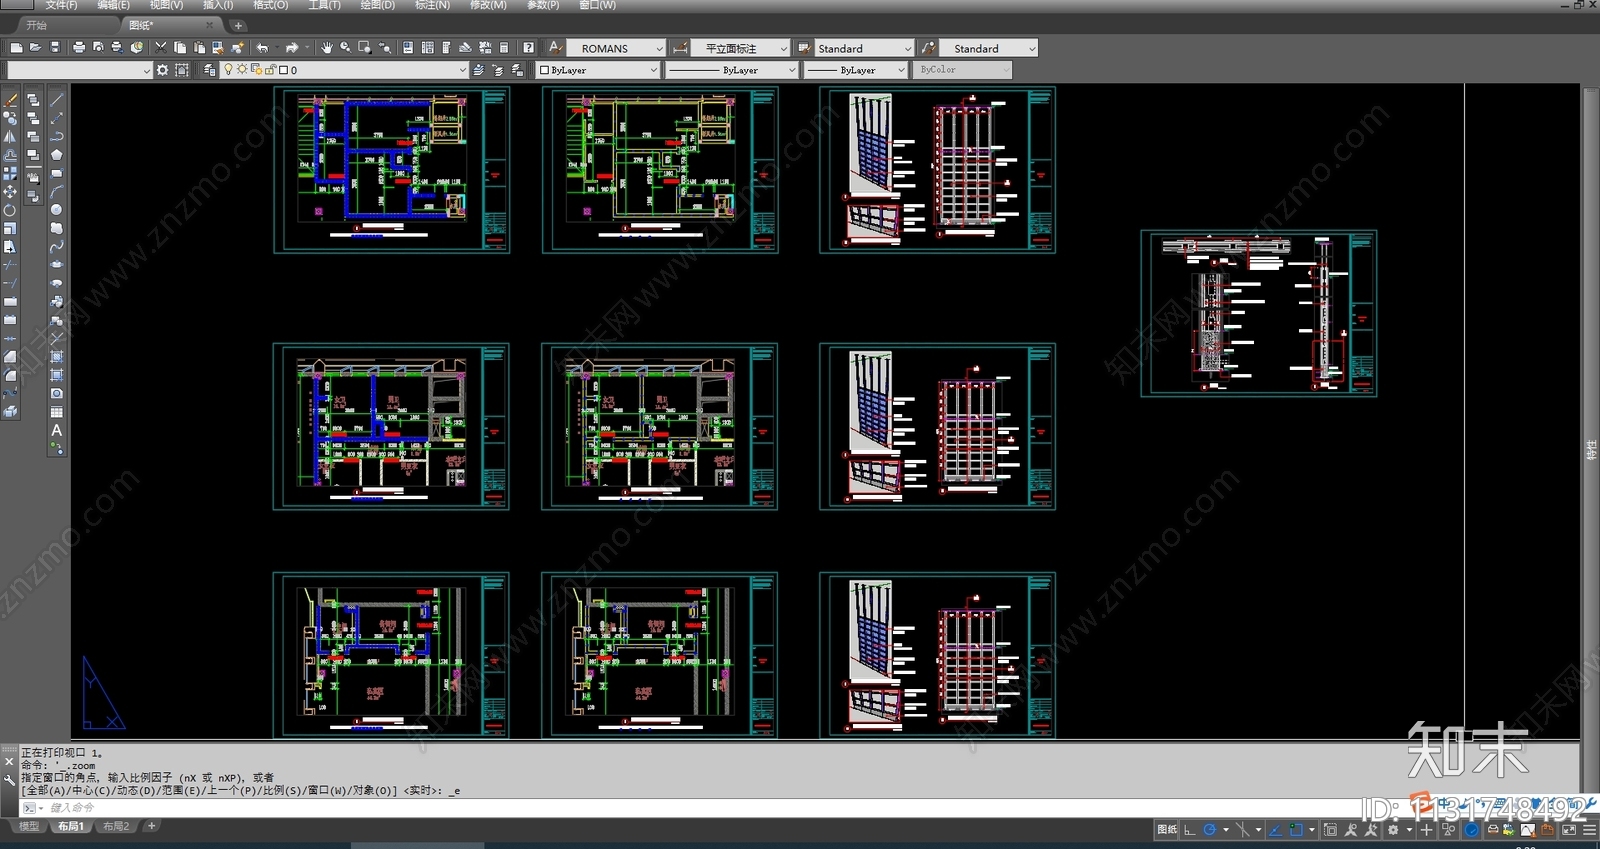Expand the layer dropdown showing layer 0
Screen dimensions: 1600x849
[345, 70]
